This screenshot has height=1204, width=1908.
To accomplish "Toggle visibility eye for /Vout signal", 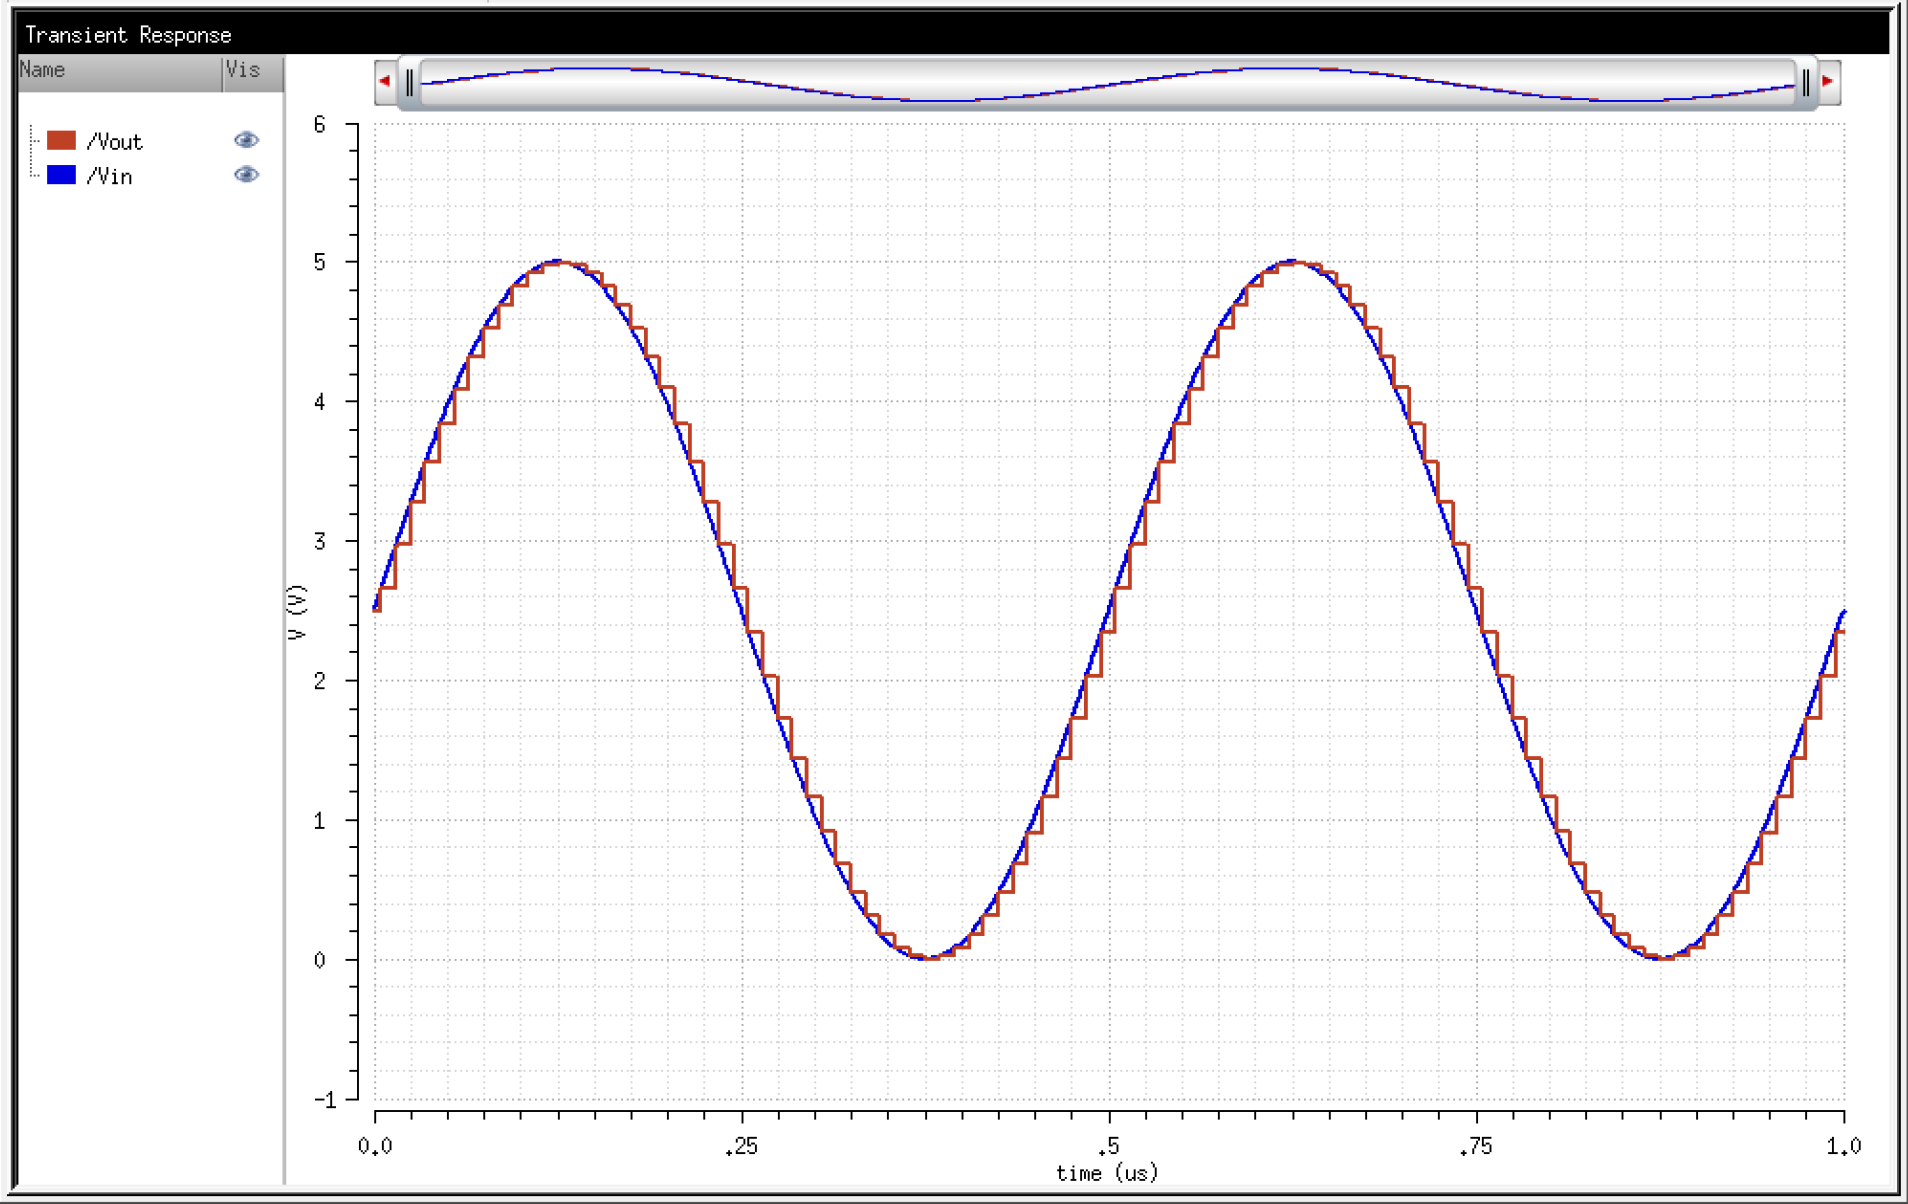I will point(246,140).
